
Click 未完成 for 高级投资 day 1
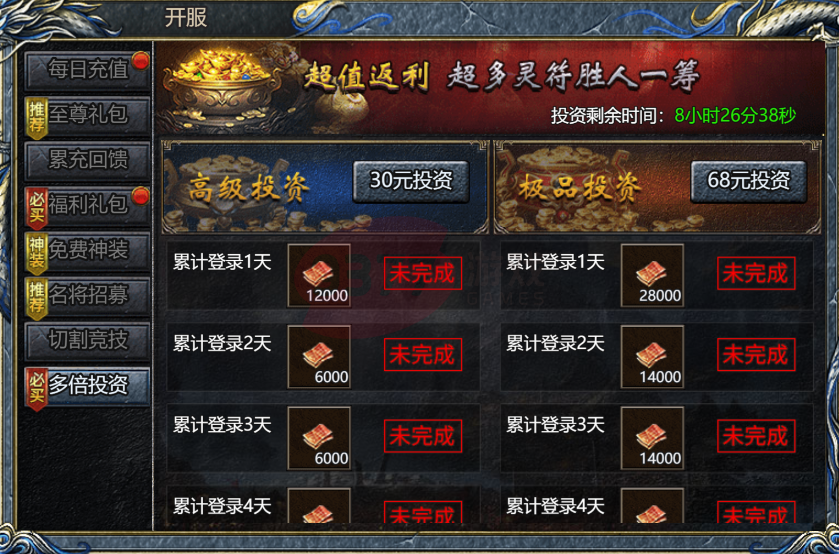point(423,274)
